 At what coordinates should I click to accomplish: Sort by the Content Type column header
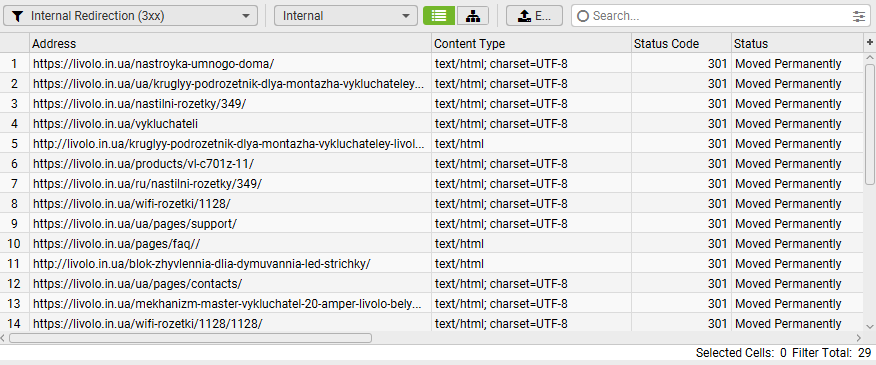(531, 43)
